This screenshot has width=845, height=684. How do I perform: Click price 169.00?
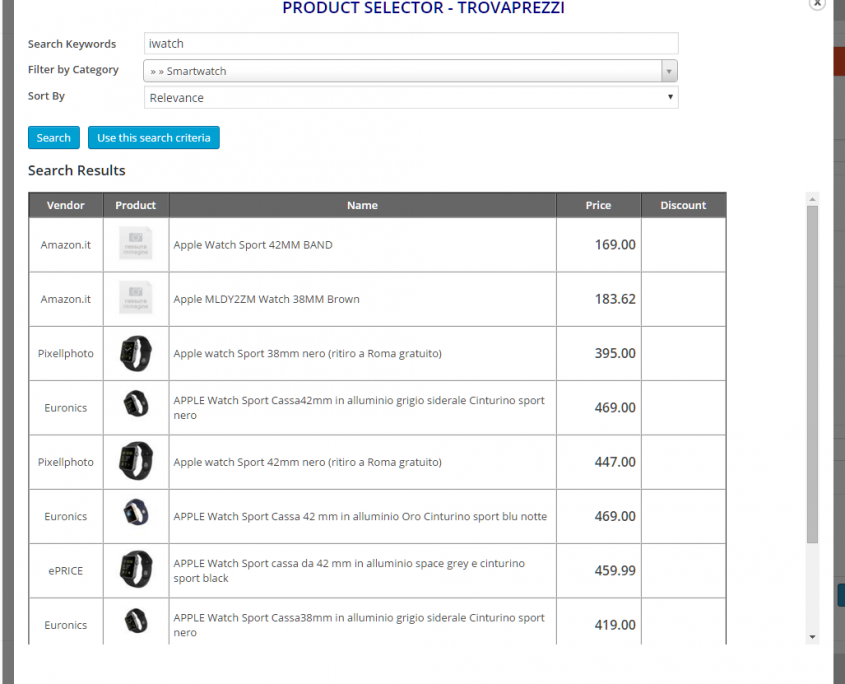(x=615, y=245)
